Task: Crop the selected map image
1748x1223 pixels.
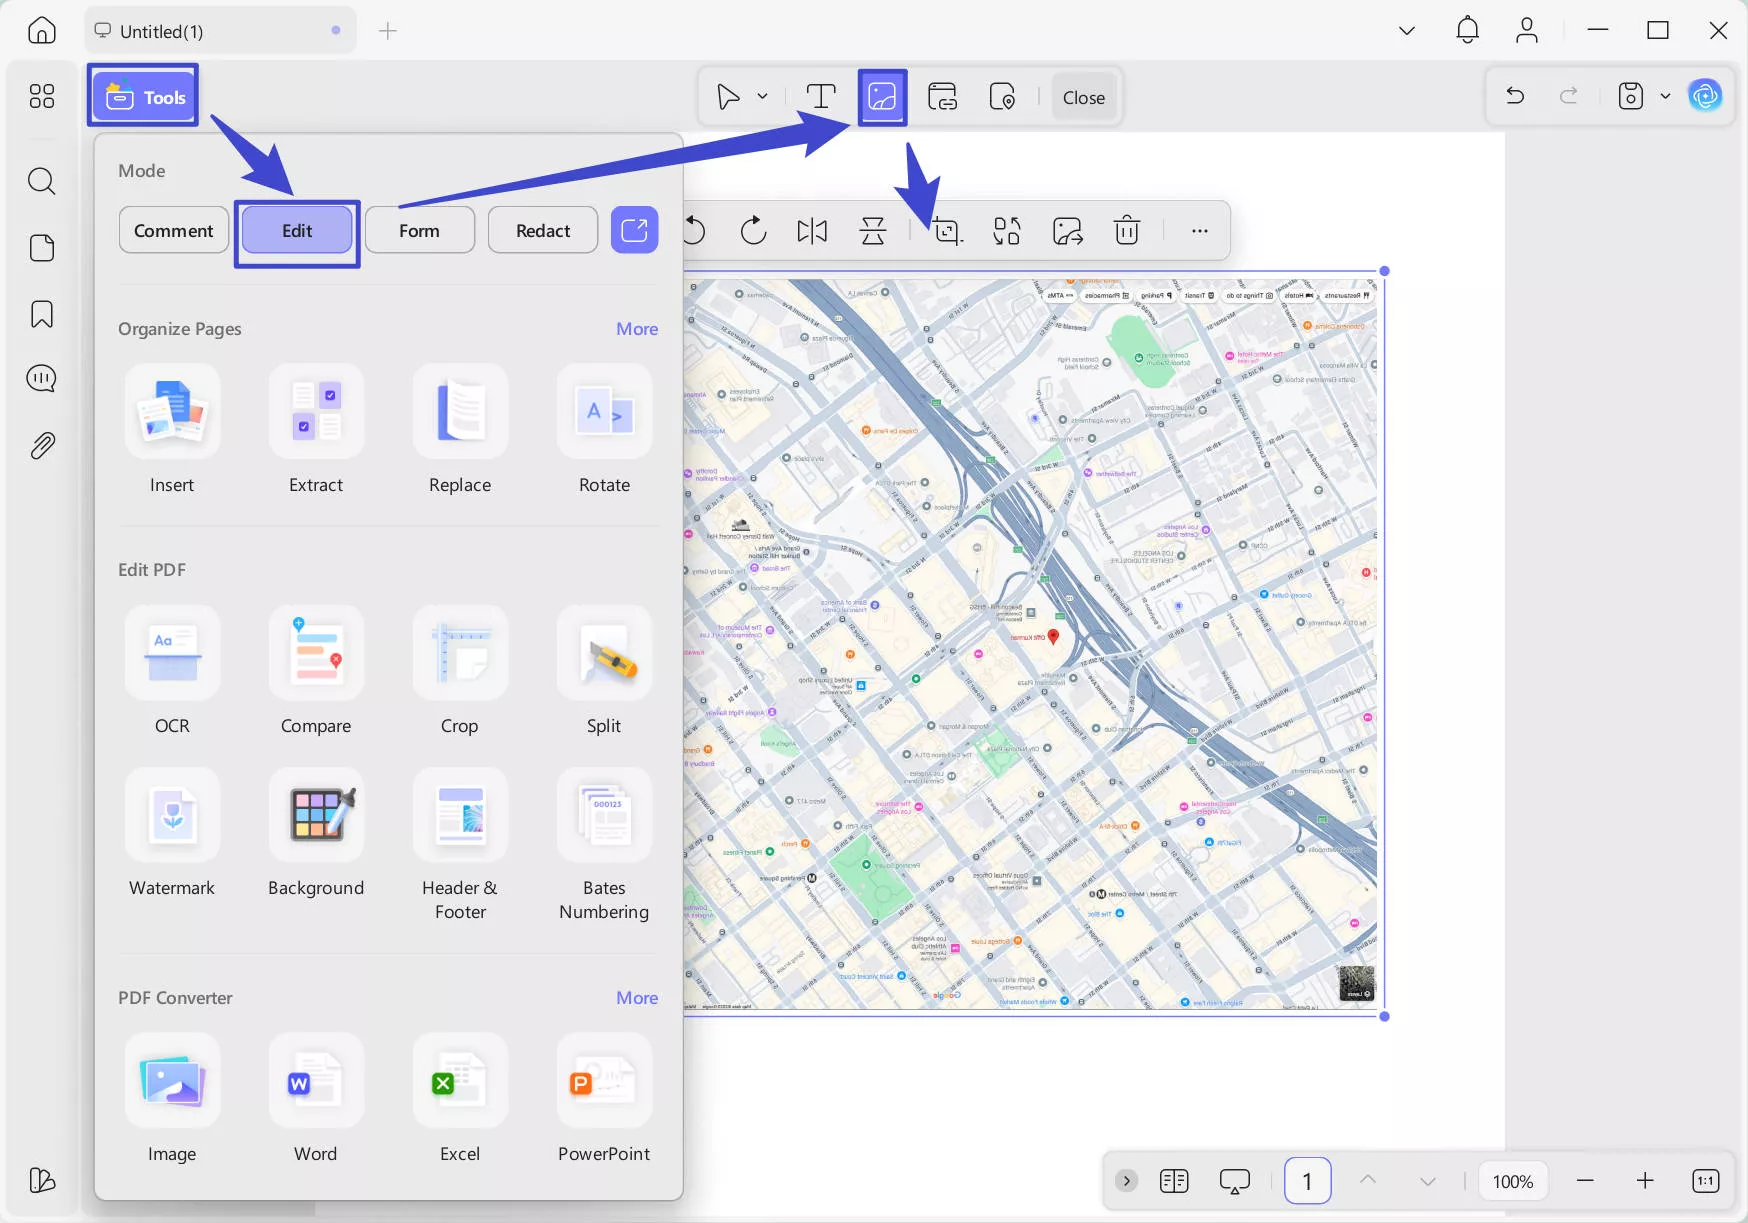Action: coord(947,230)
